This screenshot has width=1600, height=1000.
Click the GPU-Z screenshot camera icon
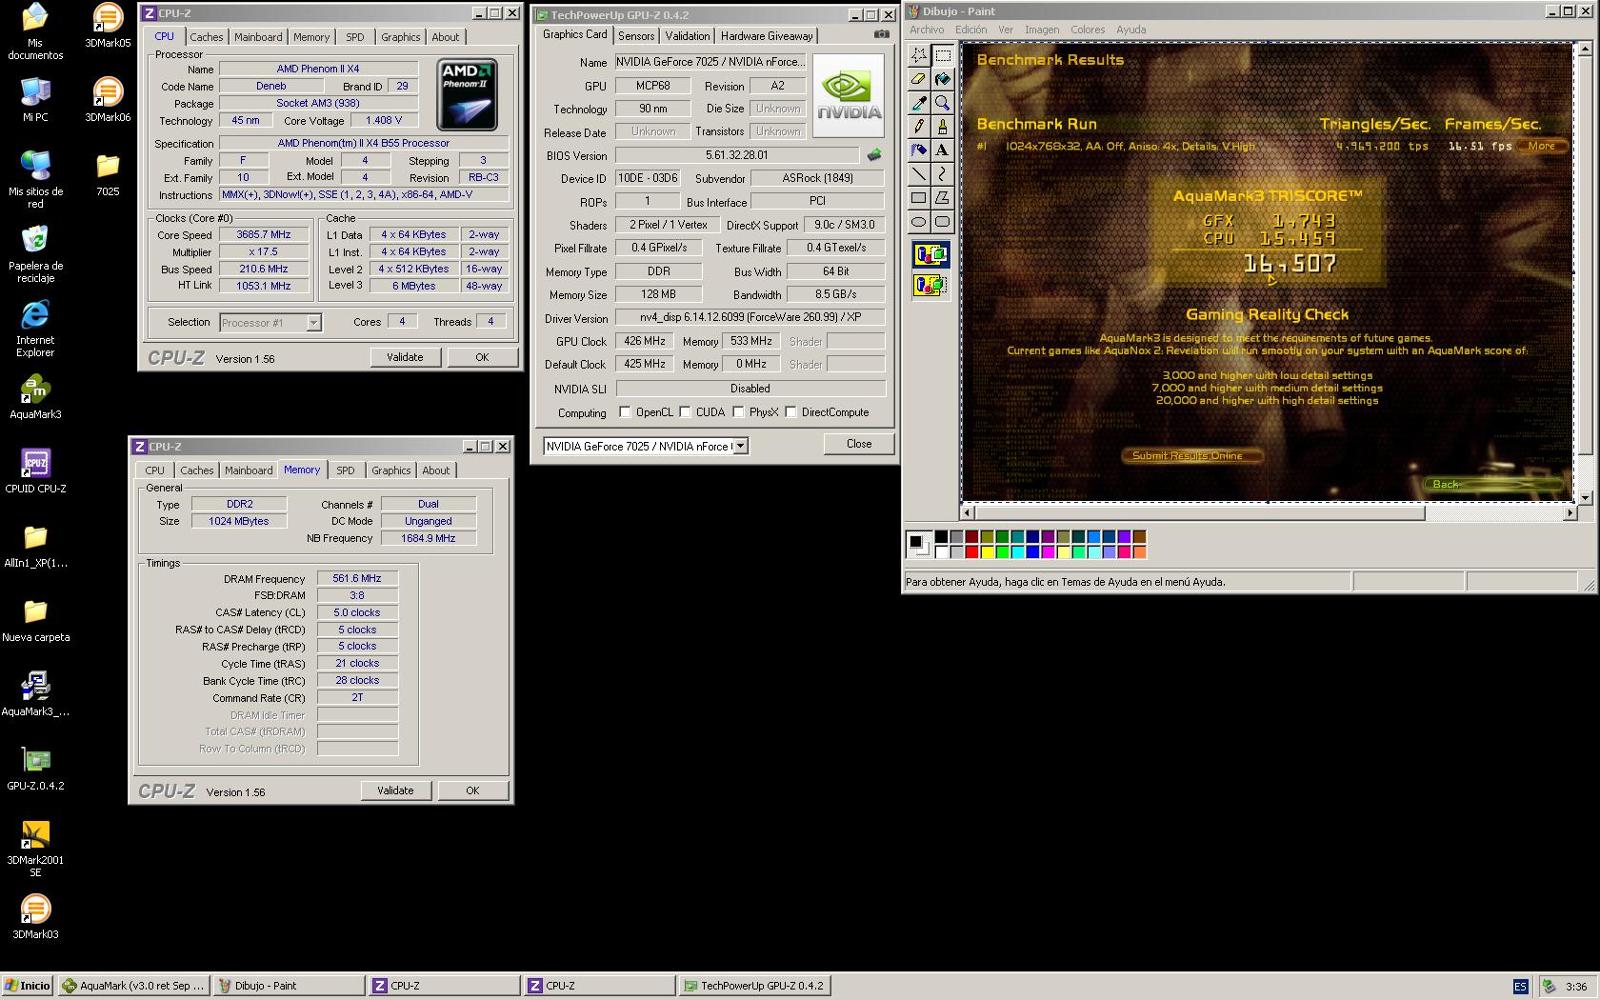881,34
